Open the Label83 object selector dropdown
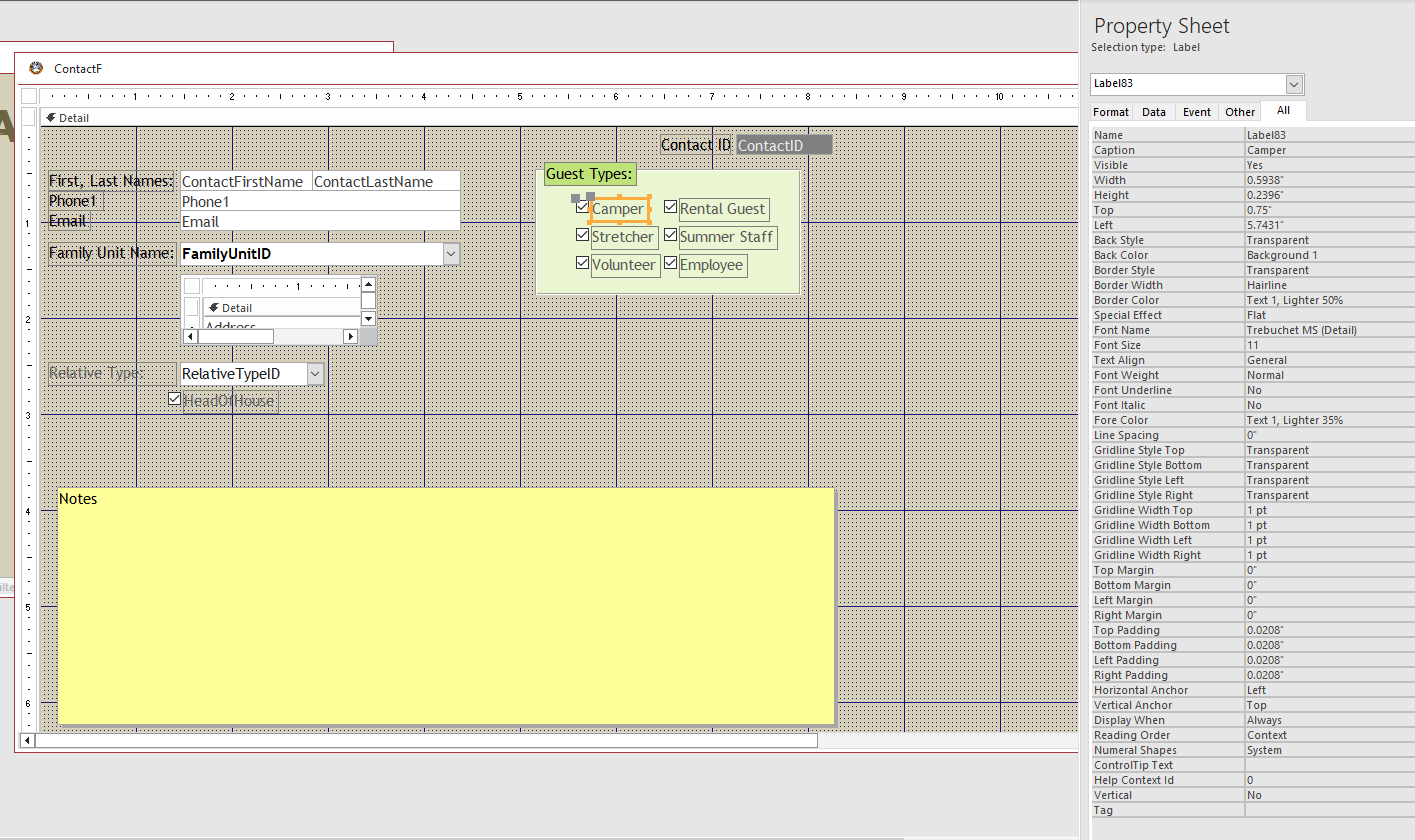Viewport: 1415px width, 840px height. [x=1294, y=84]
